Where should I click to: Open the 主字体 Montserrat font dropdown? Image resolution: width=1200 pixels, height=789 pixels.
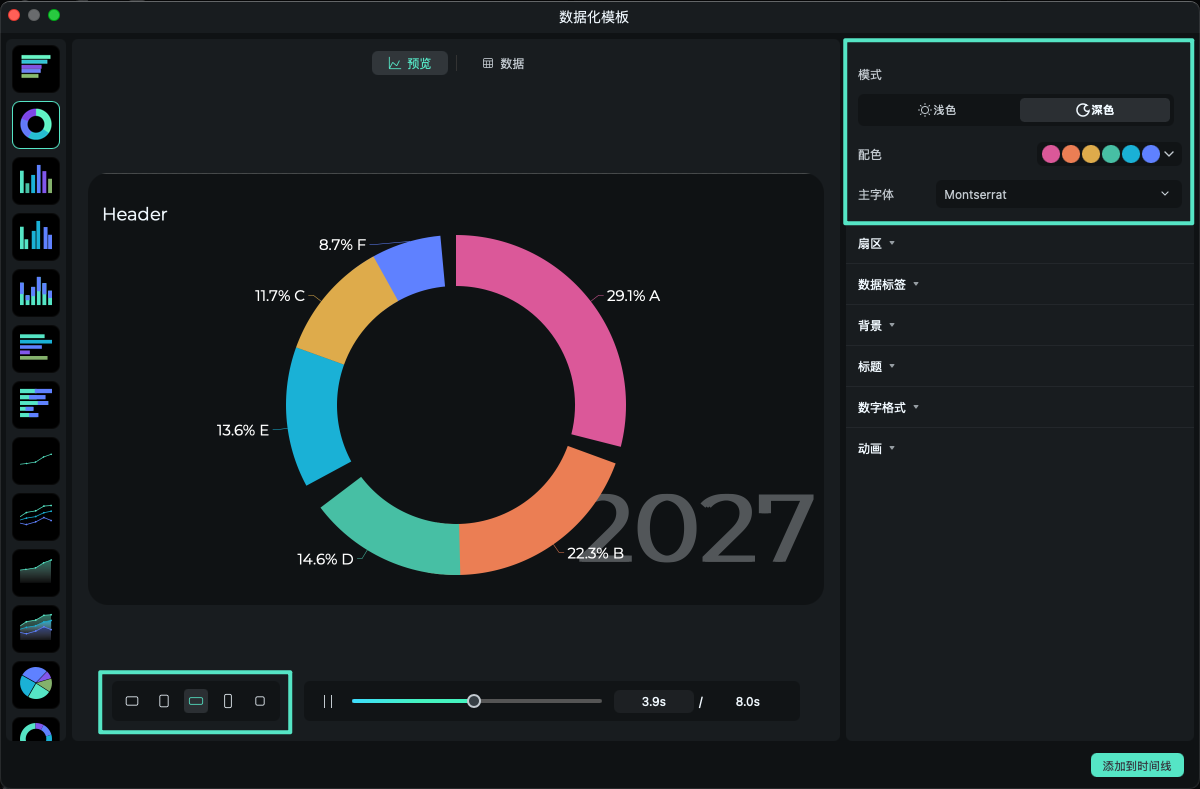click(1057, 194)
